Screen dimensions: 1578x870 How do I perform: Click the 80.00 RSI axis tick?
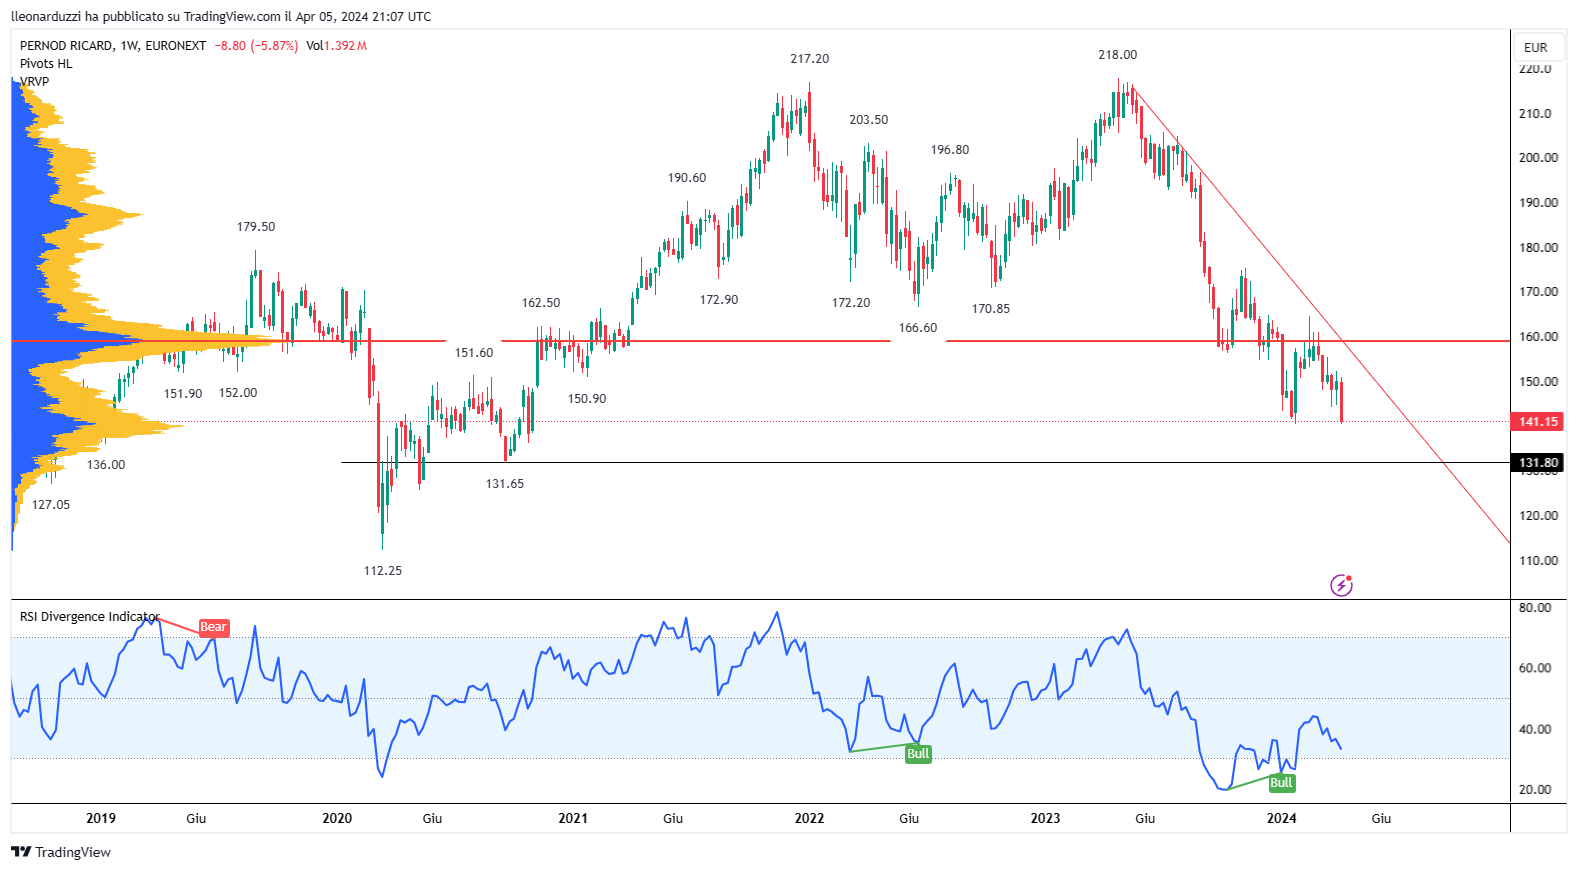1535,608
